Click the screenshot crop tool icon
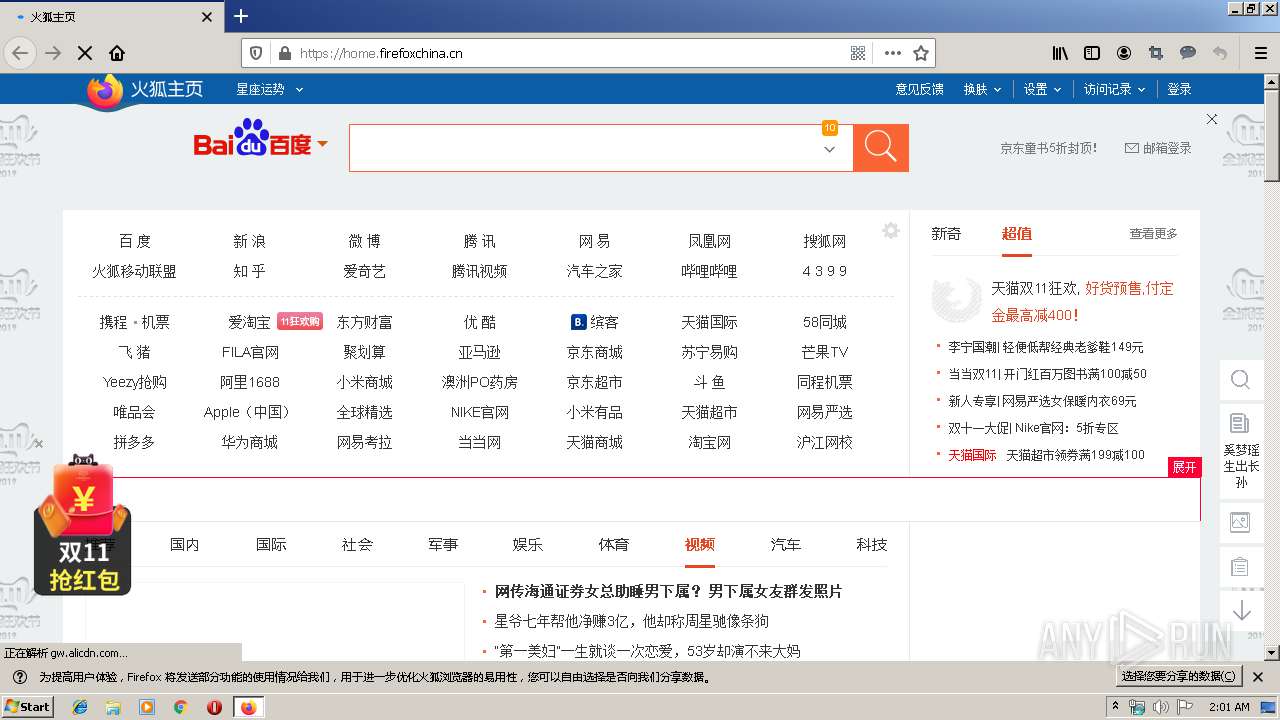The width and height of the screenshot is (1280, 720). coord(1156,53)
